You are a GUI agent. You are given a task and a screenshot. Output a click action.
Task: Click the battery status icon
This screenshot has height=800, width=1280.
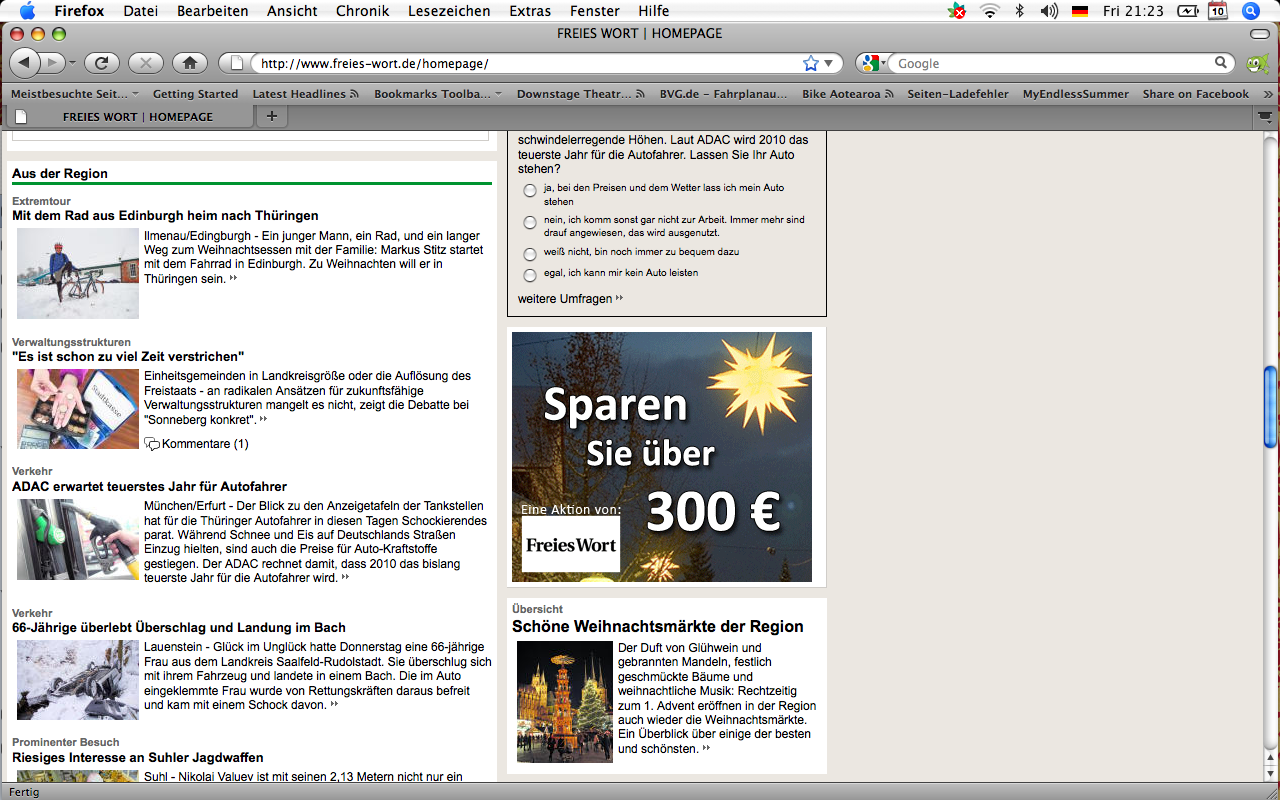1187,11
